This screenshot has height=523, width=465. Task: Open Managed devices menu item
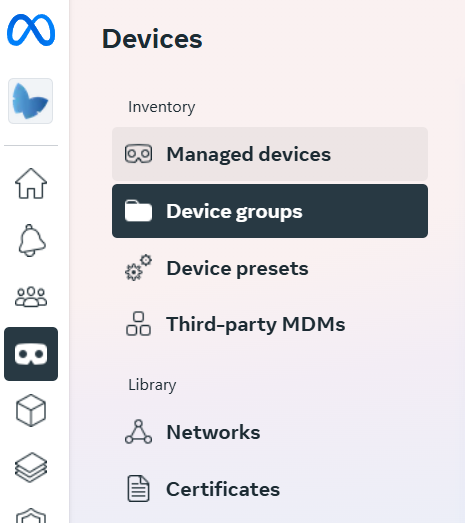pyautogui.click(x=270, y=154)
